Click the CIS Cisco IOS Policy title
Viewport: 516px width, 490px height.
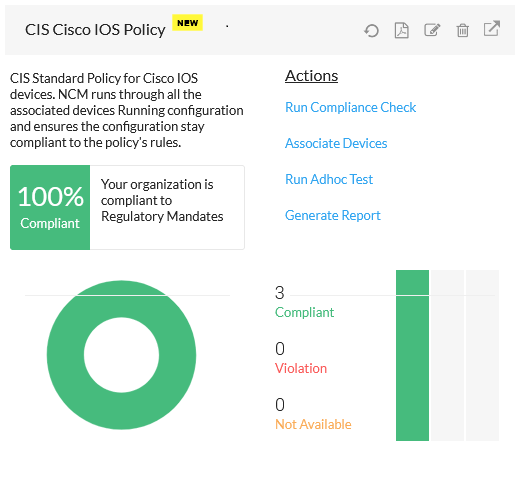pyautogui.click(x=95, y=30)
